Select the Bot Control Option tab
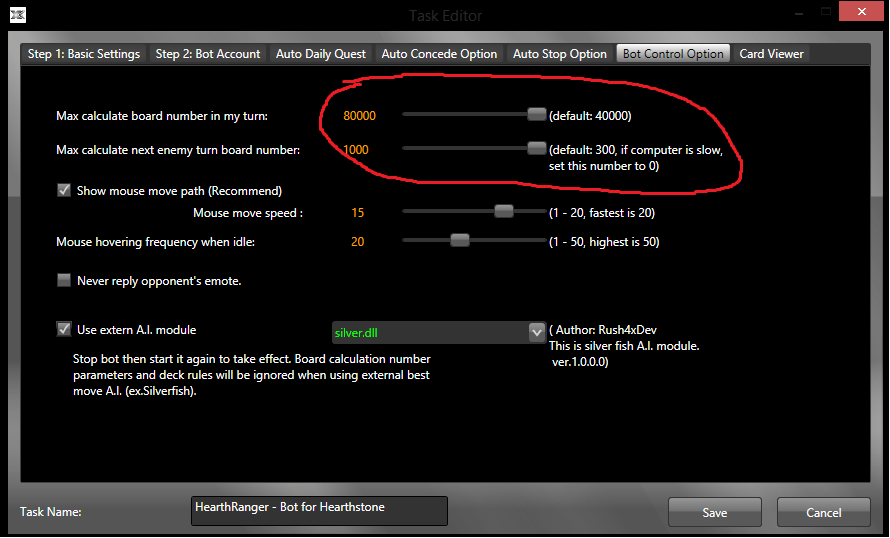 pyautogui.click(x=673, y=54)
